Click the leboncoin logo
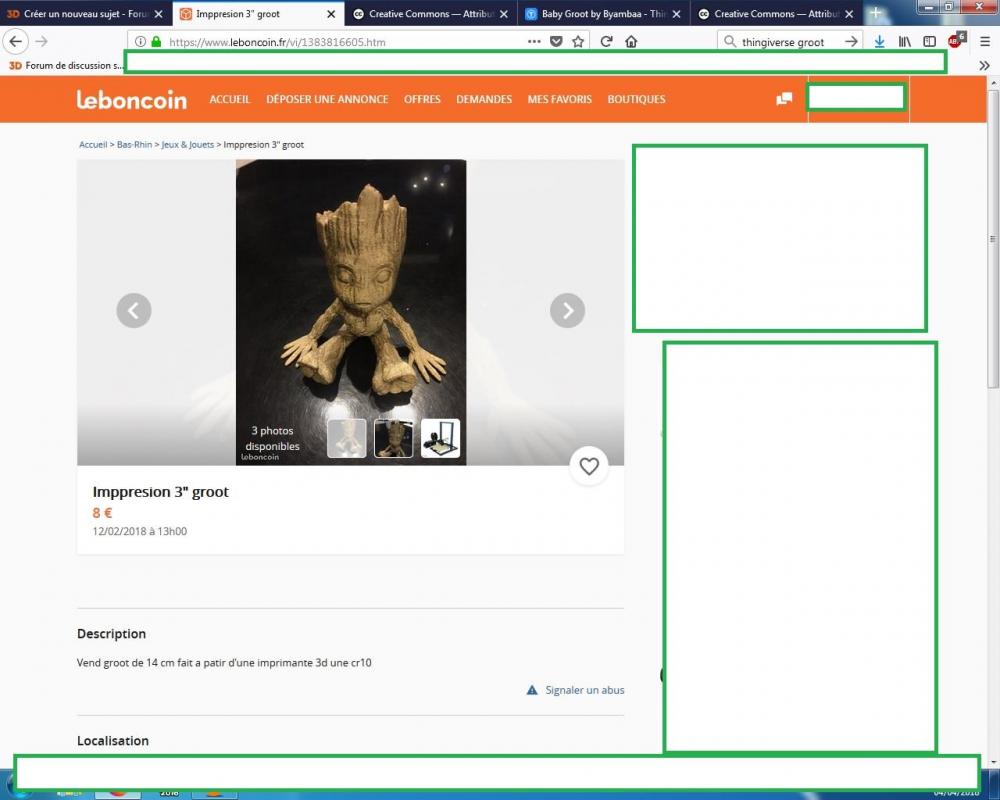Viewport: 1000px width, 800px height. coord(131,100)
